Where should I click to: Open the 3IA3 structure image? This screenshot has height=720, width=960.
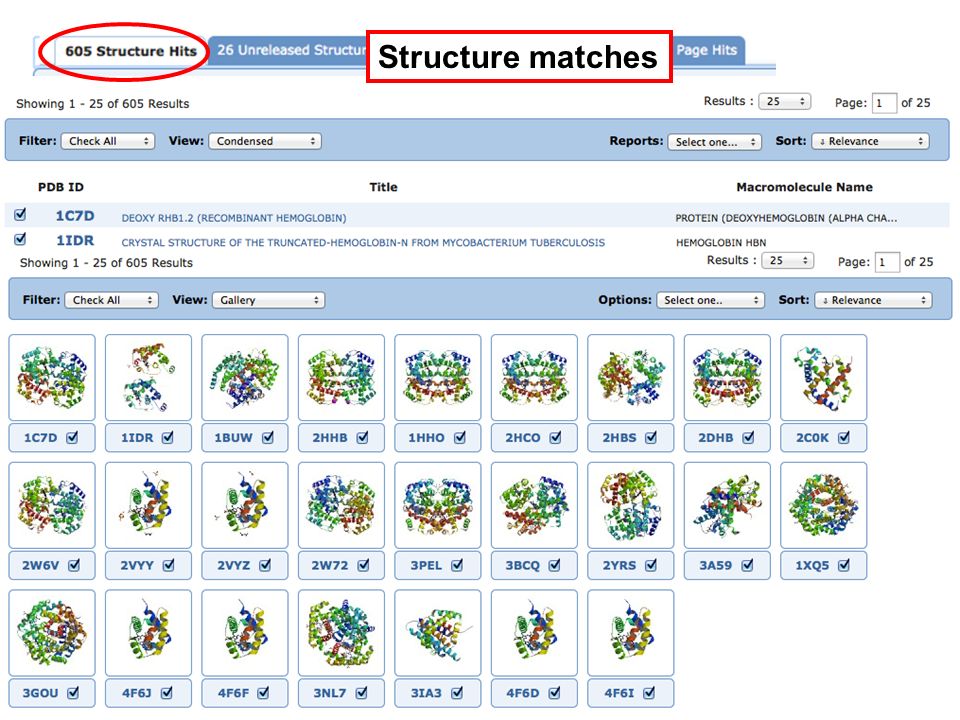click(438, 632)
